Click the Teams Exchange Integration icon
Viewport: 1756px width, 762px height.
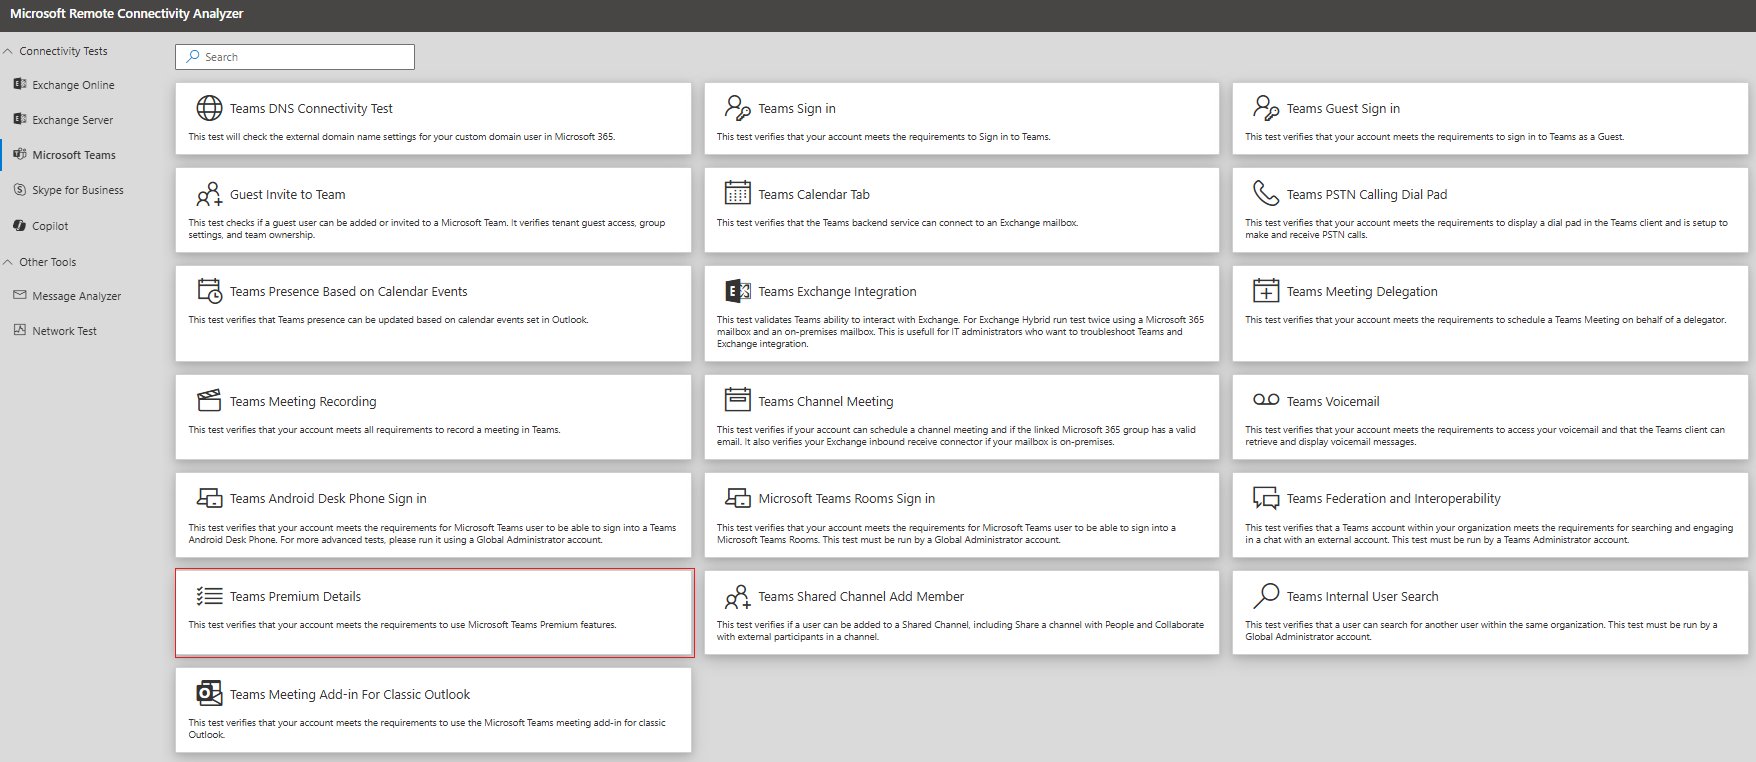[737, 291]
